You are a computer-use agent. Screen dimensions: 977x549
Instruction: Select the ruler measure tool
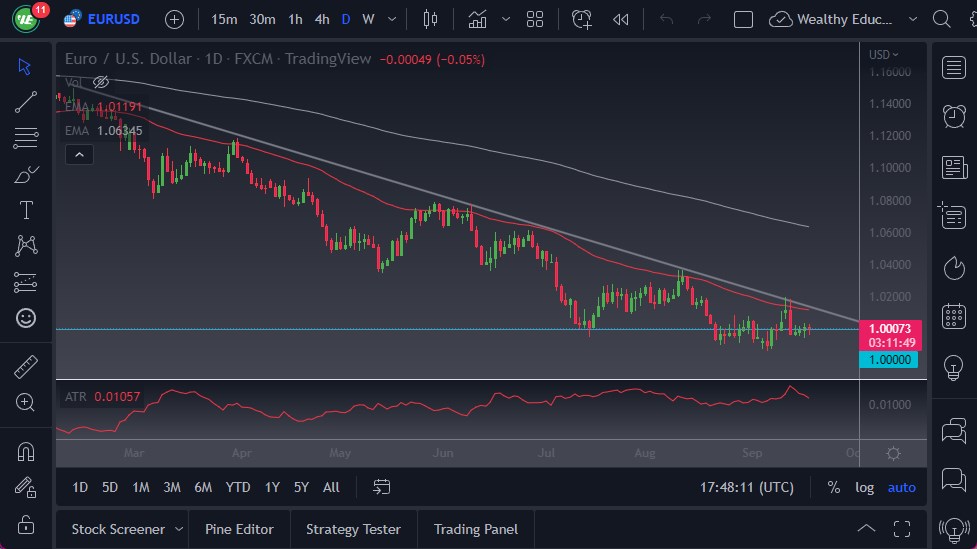tap(26, 367)
